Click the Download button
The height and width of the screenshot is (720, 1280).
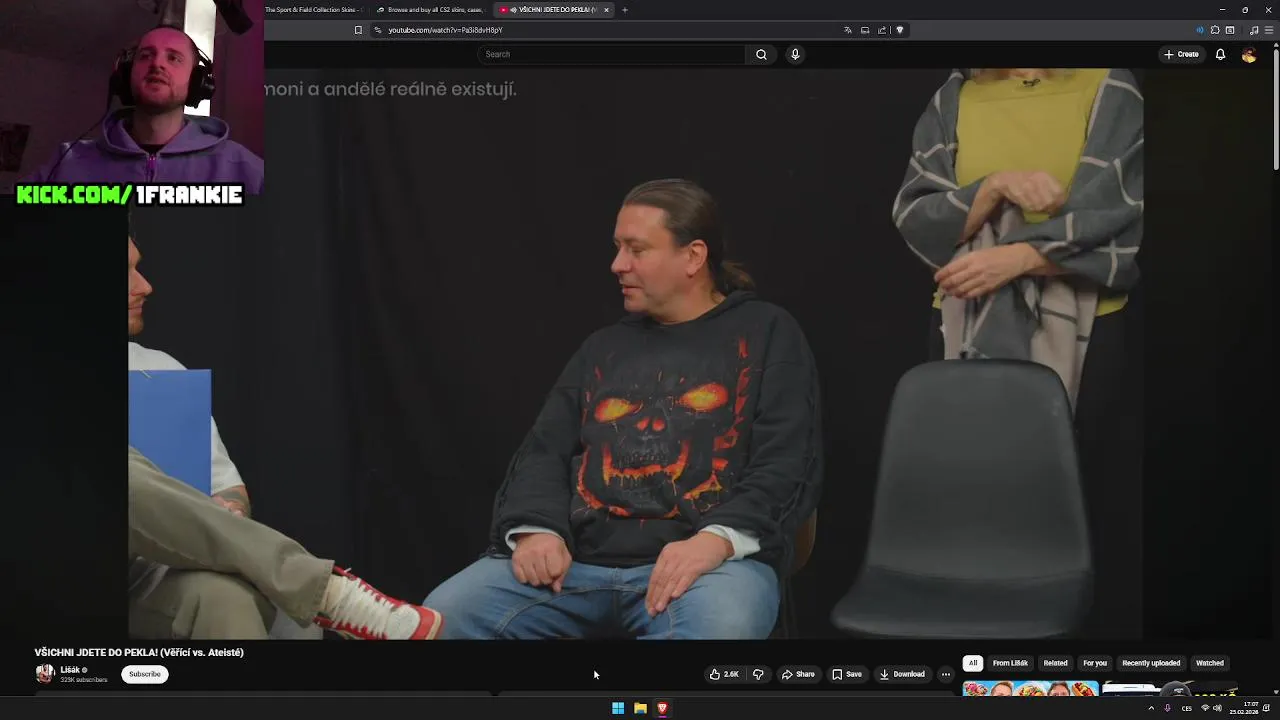click(x=902, y=674)
